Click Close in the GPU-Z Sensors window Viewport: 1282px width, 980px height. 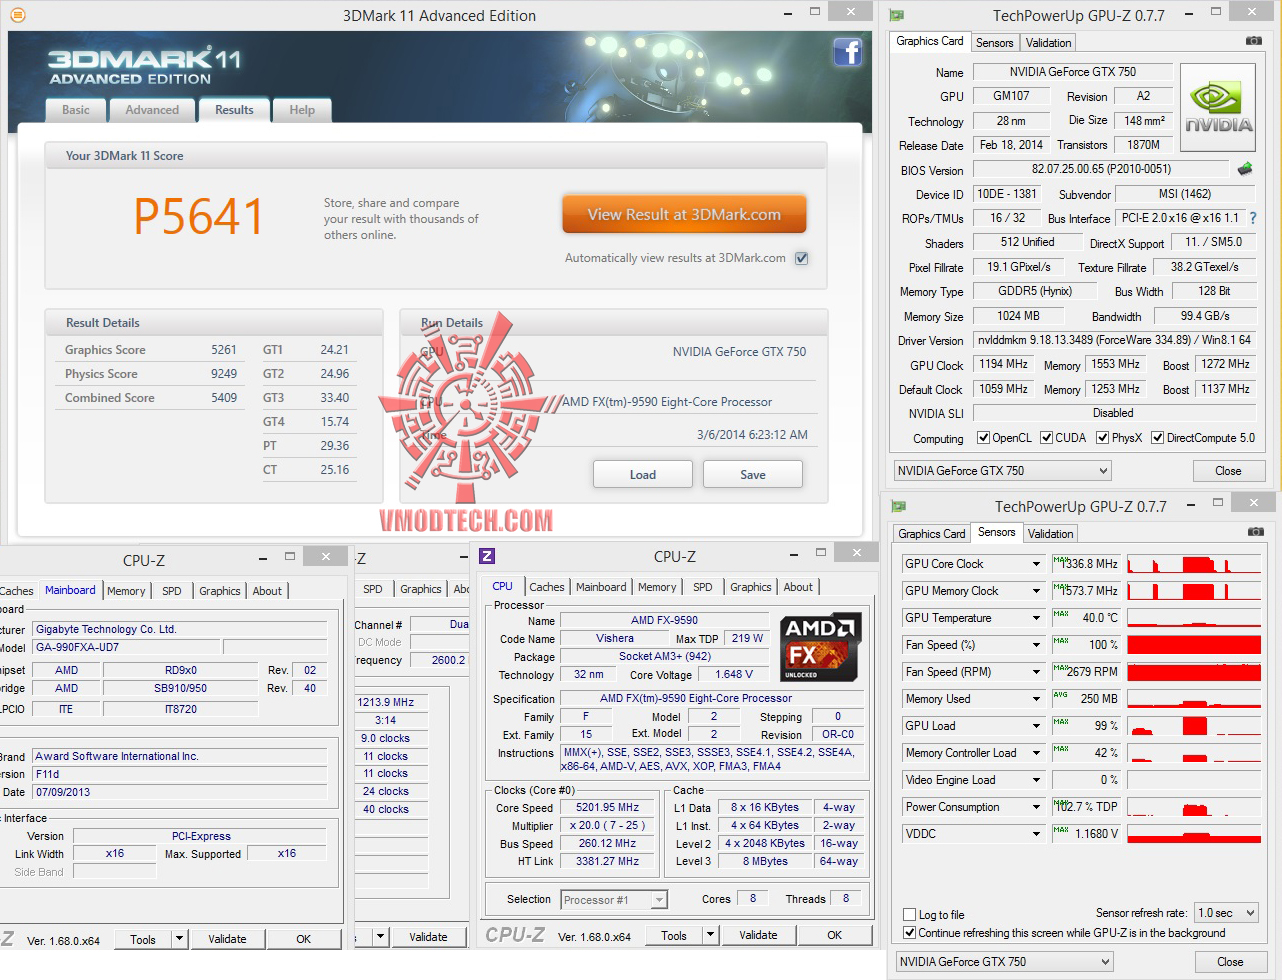[x=1230, y=962]
